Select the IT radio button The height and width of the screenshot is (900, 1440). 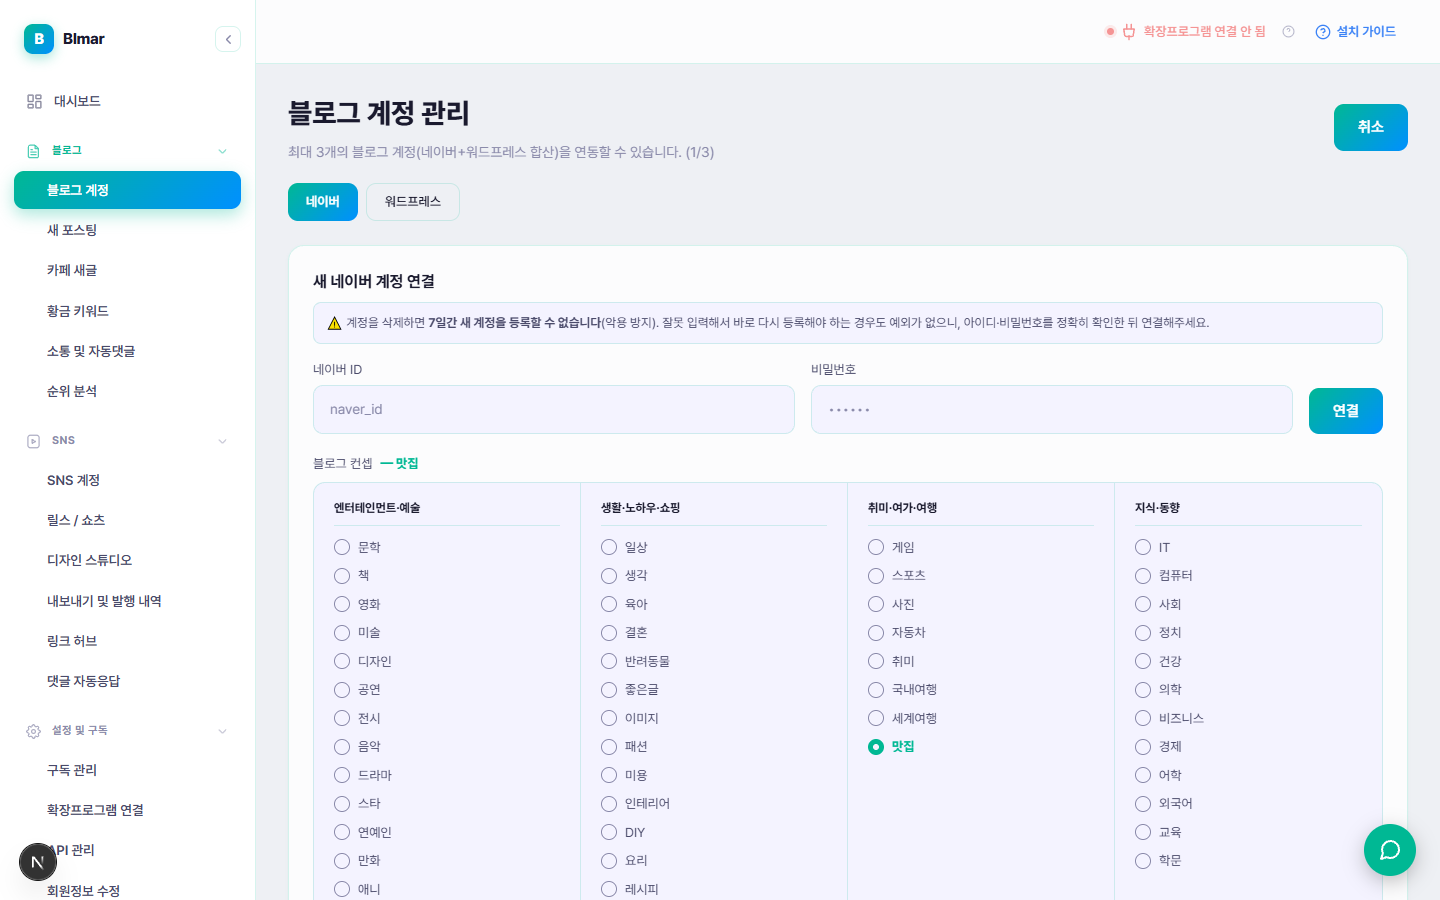coord(1143,547)
